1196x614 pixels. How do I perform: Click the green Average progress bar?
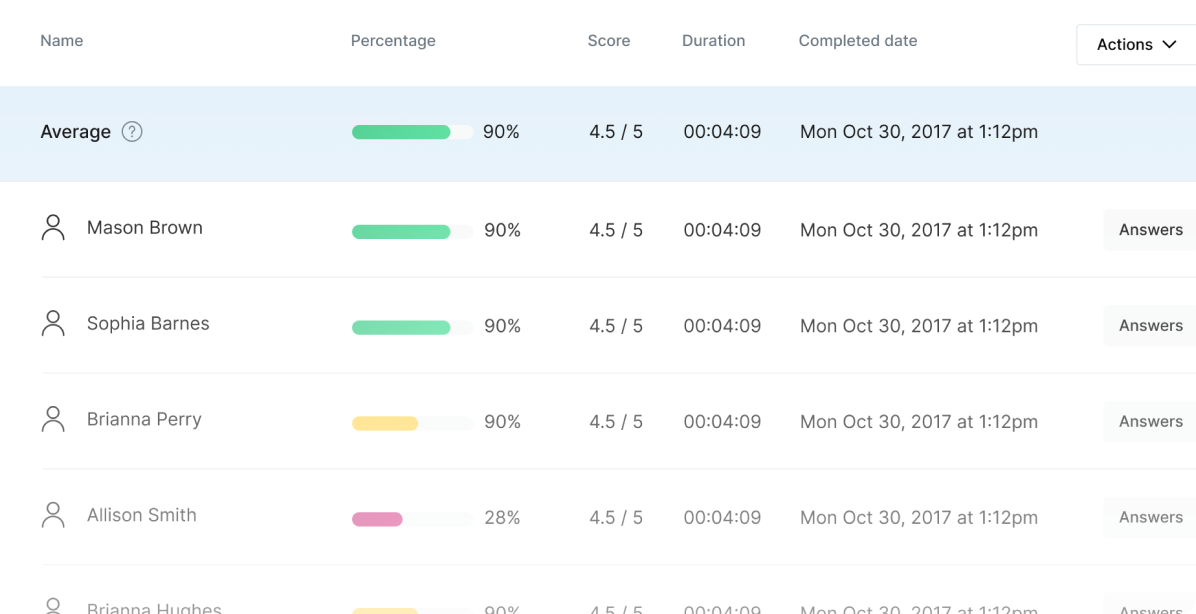(x=401, y=132)
